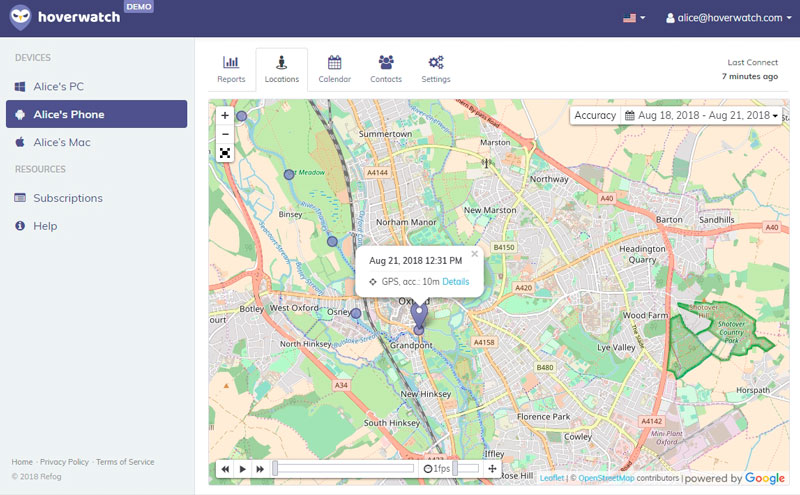
Task: Adjust the 1fps speed slider
Action: coord(466,468)
